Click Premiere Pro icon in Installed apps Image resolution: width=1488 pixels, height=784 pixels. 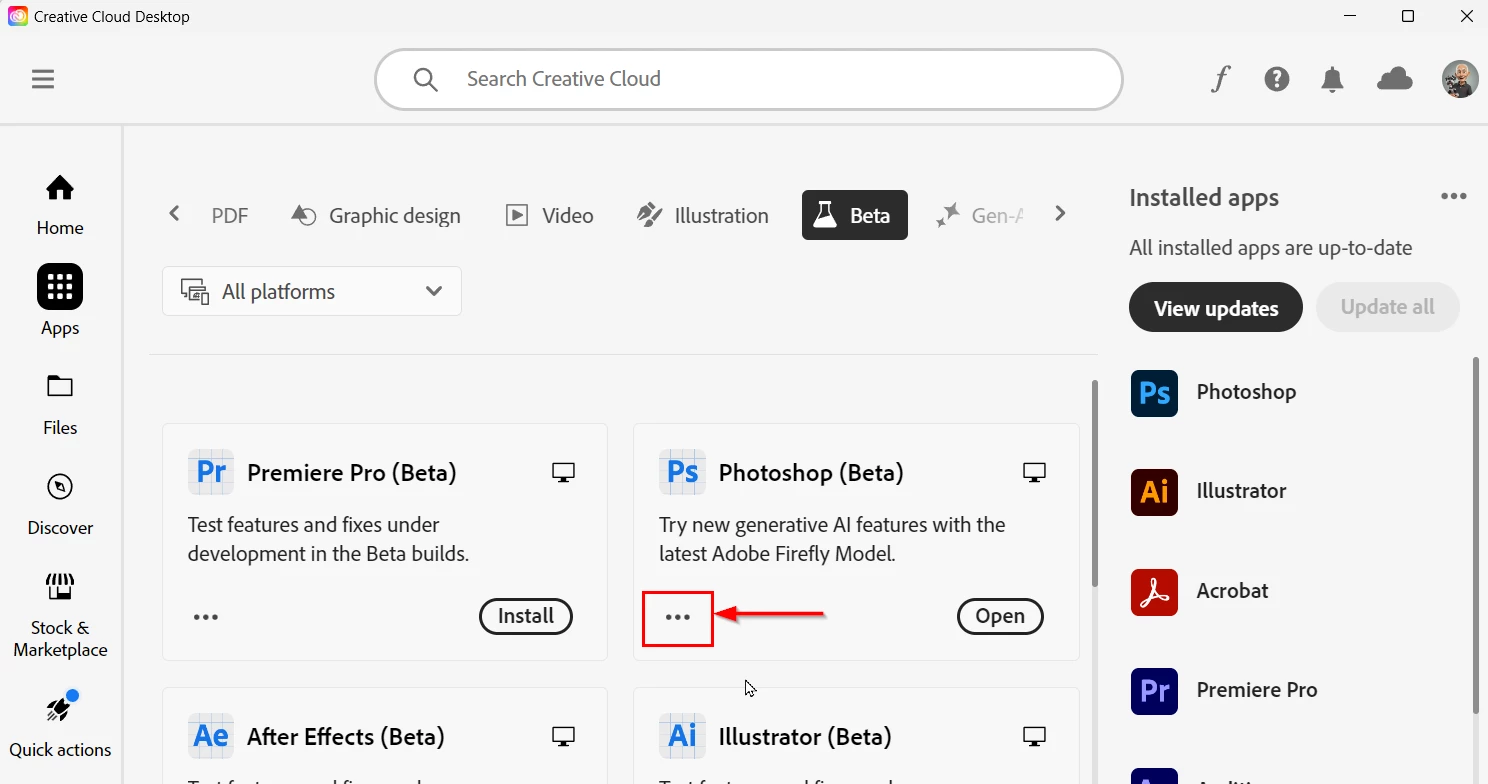(x=1154, y=690)
